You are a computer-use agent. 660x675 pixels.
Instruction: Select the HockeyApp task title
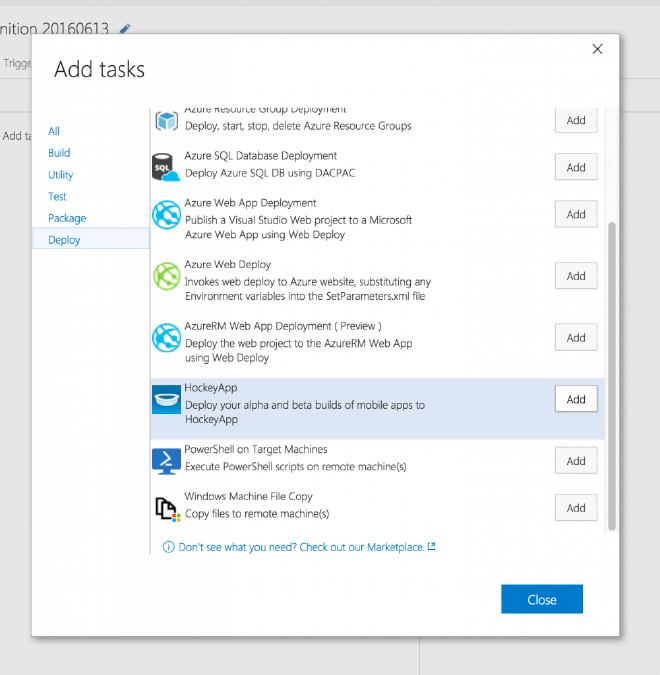[x=211, y=387]
